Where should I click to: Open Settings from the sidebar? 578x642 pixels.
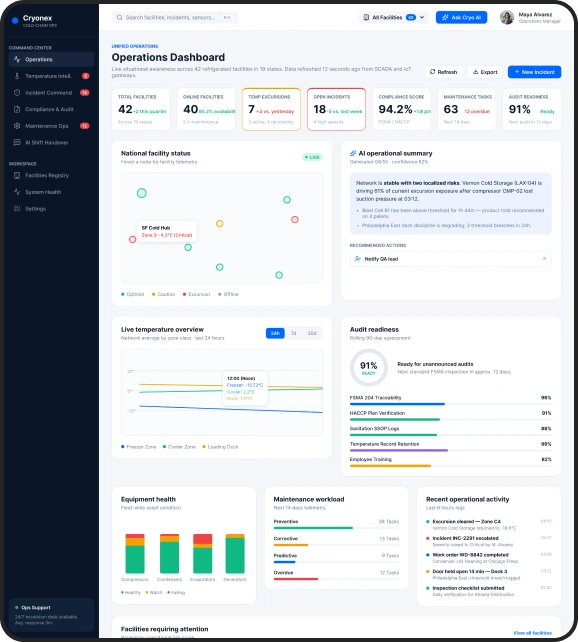point(51,209)
